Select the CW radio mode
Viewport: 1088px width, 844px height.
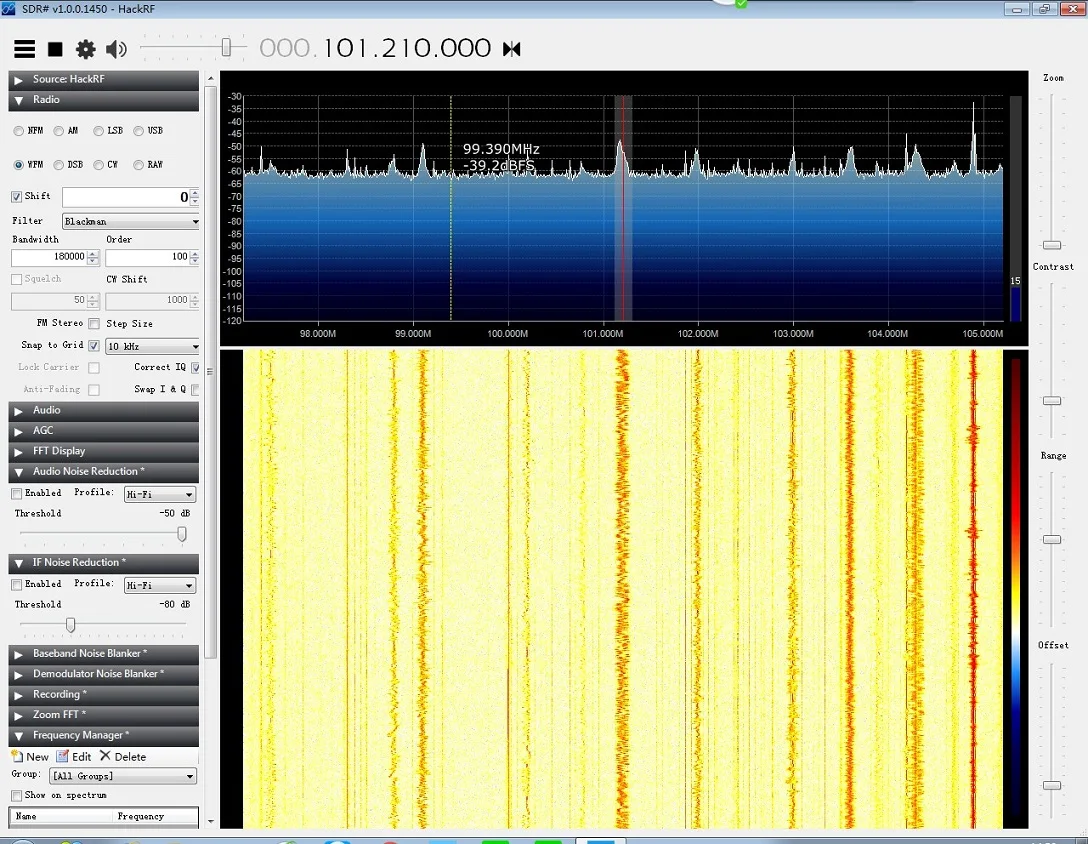99,164
